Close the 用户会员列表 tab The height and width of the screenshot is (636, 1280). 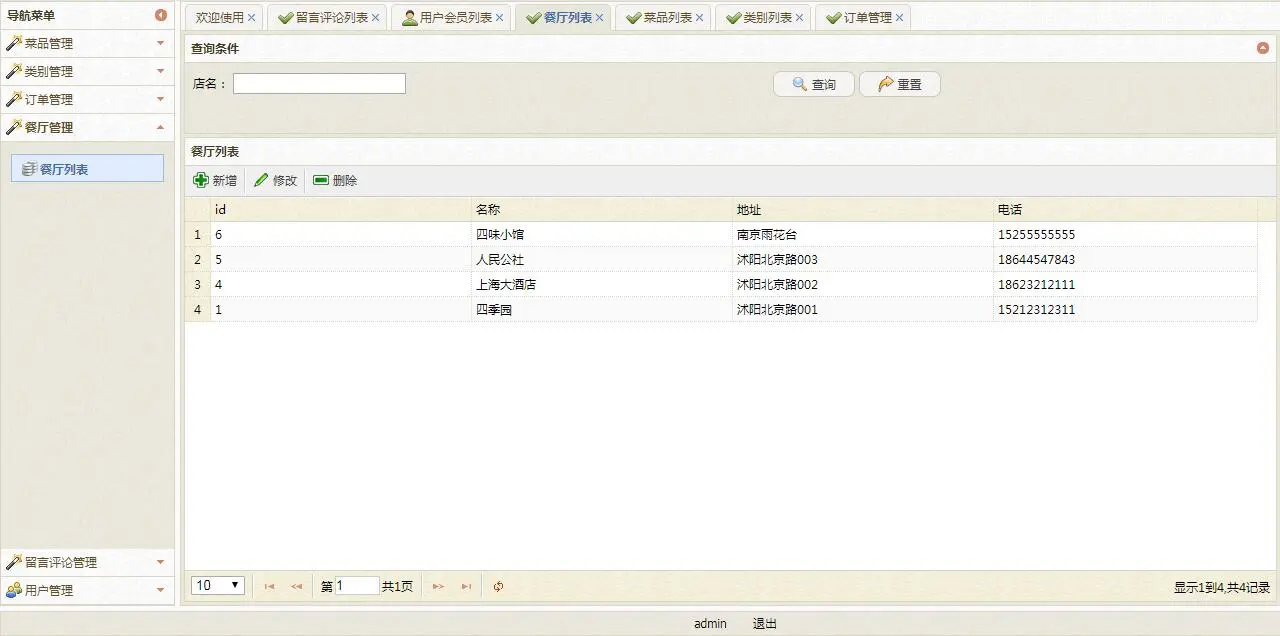[500, 18]
